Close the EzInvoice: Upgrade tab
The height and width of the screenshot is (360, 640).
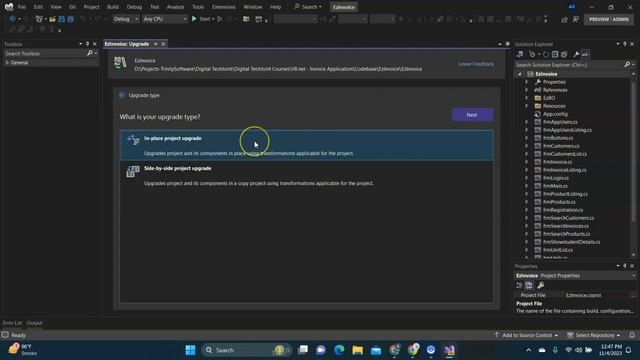(x=164, y=44)
